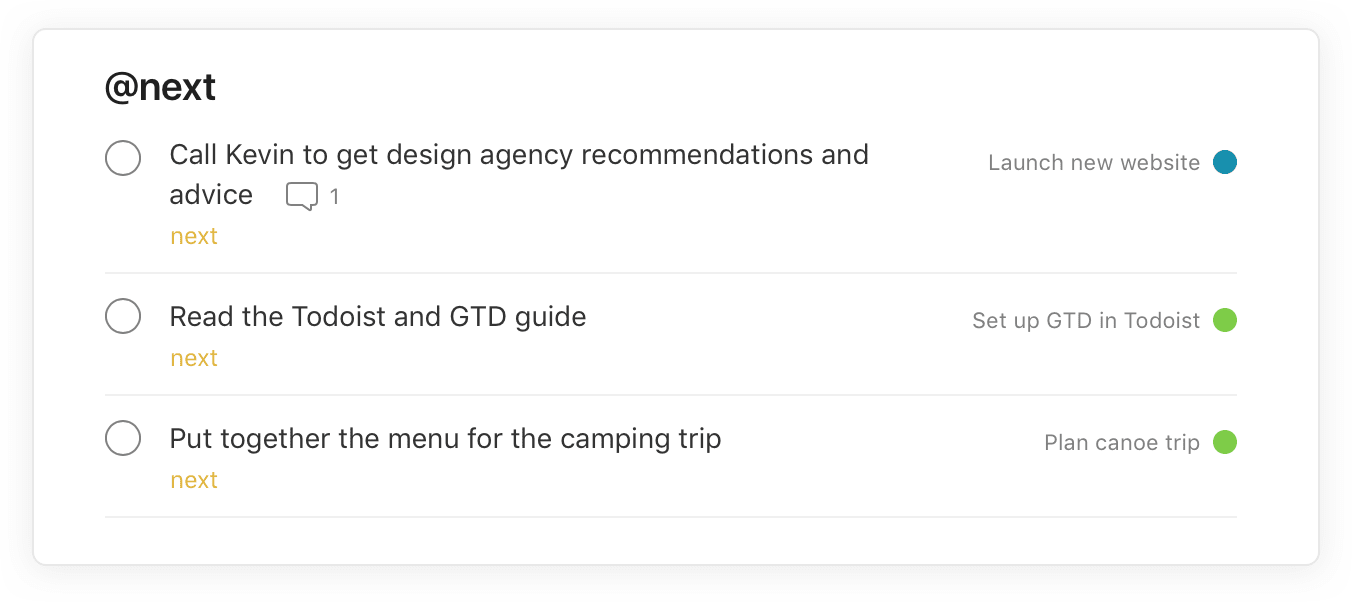Screen dimensions: 1352x602
Task: Click the @next heading title
Action: click(x=160, y=88)
